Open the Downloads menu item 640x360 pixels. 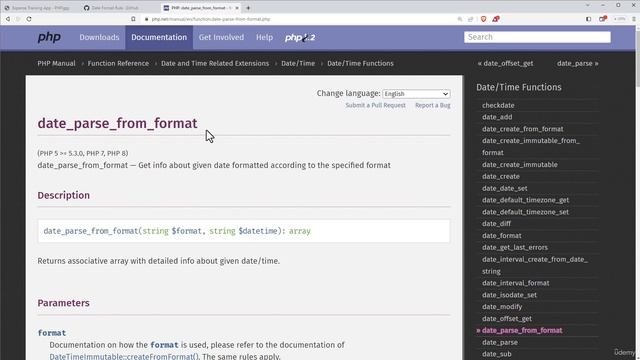point(99,37)
